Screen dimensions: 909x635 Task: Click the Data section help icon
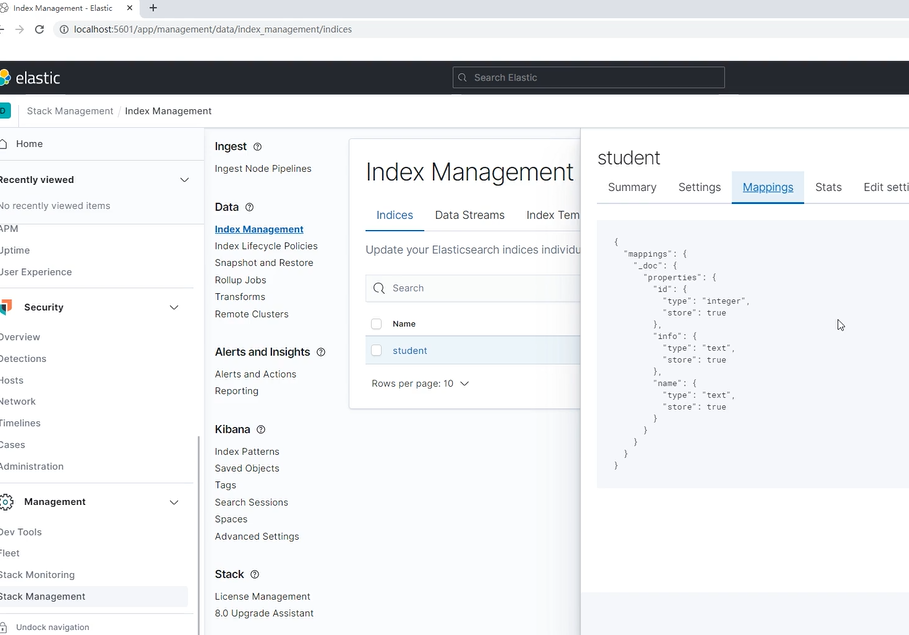[x=249, y=207]
